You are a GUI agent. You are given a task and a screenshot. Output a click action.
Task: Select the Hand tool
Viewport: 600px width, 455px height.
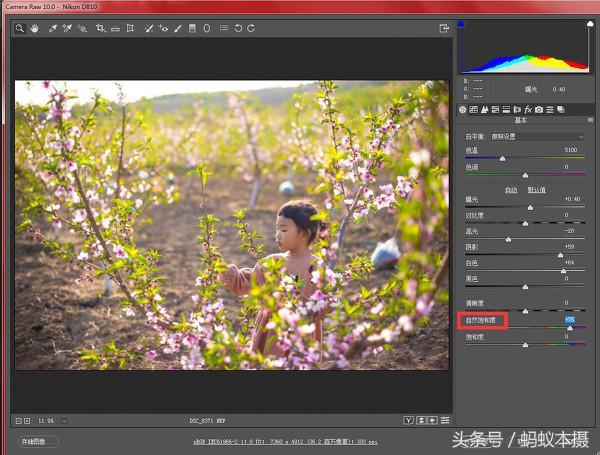coord(34,28)
